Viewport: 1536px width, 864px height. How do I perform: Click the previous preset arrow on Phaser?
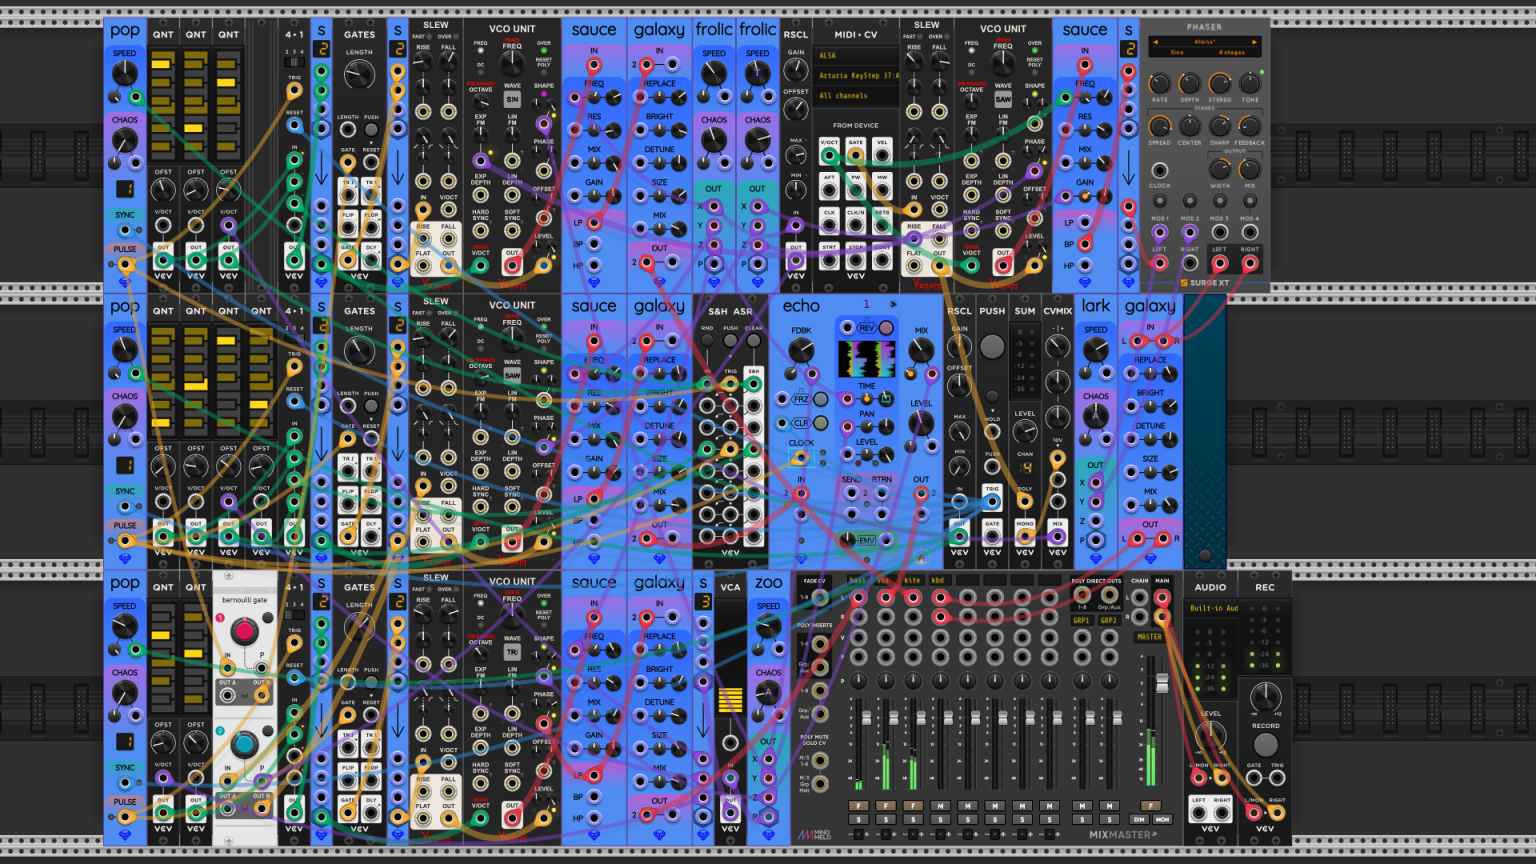point(1155,42)
